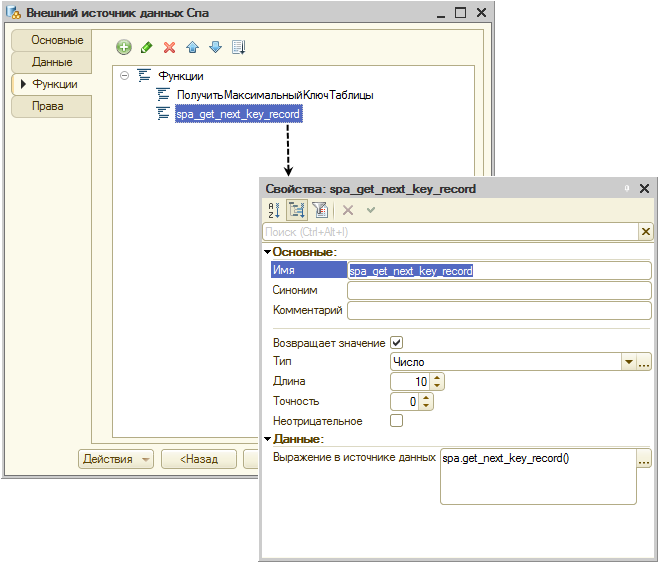Viewport: 661px width, 565px height.
Task: Click the green Add function icon
Action: (x=124, y=47)
